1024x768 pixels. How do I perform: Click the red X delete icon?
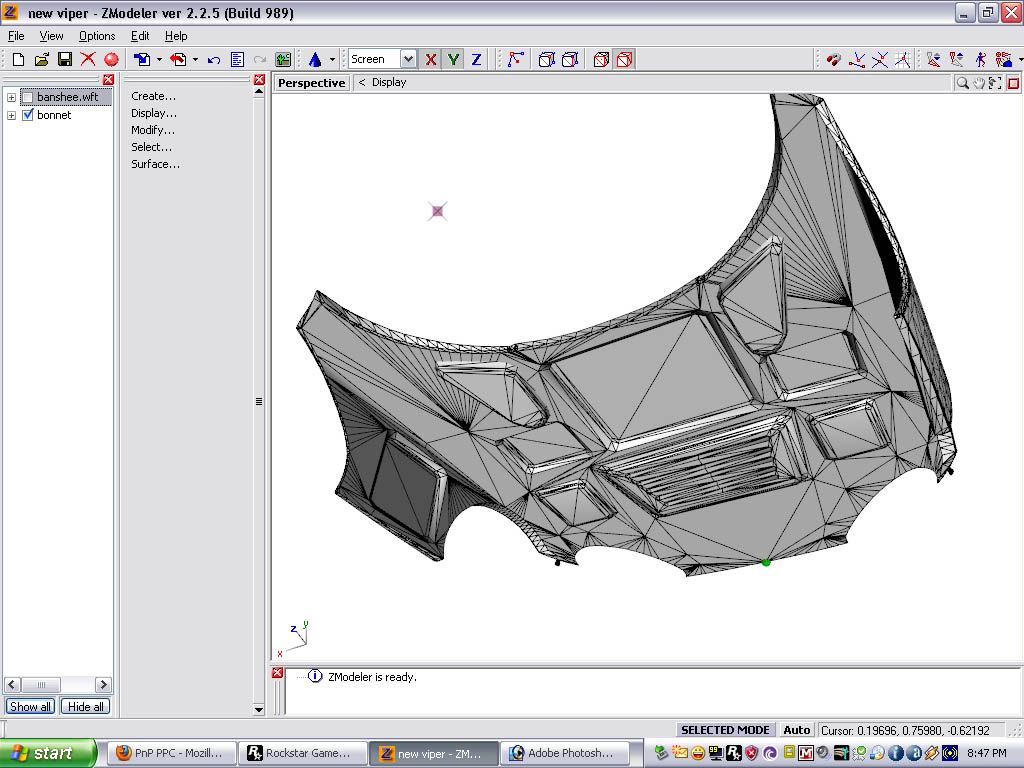tap(88, 60)
